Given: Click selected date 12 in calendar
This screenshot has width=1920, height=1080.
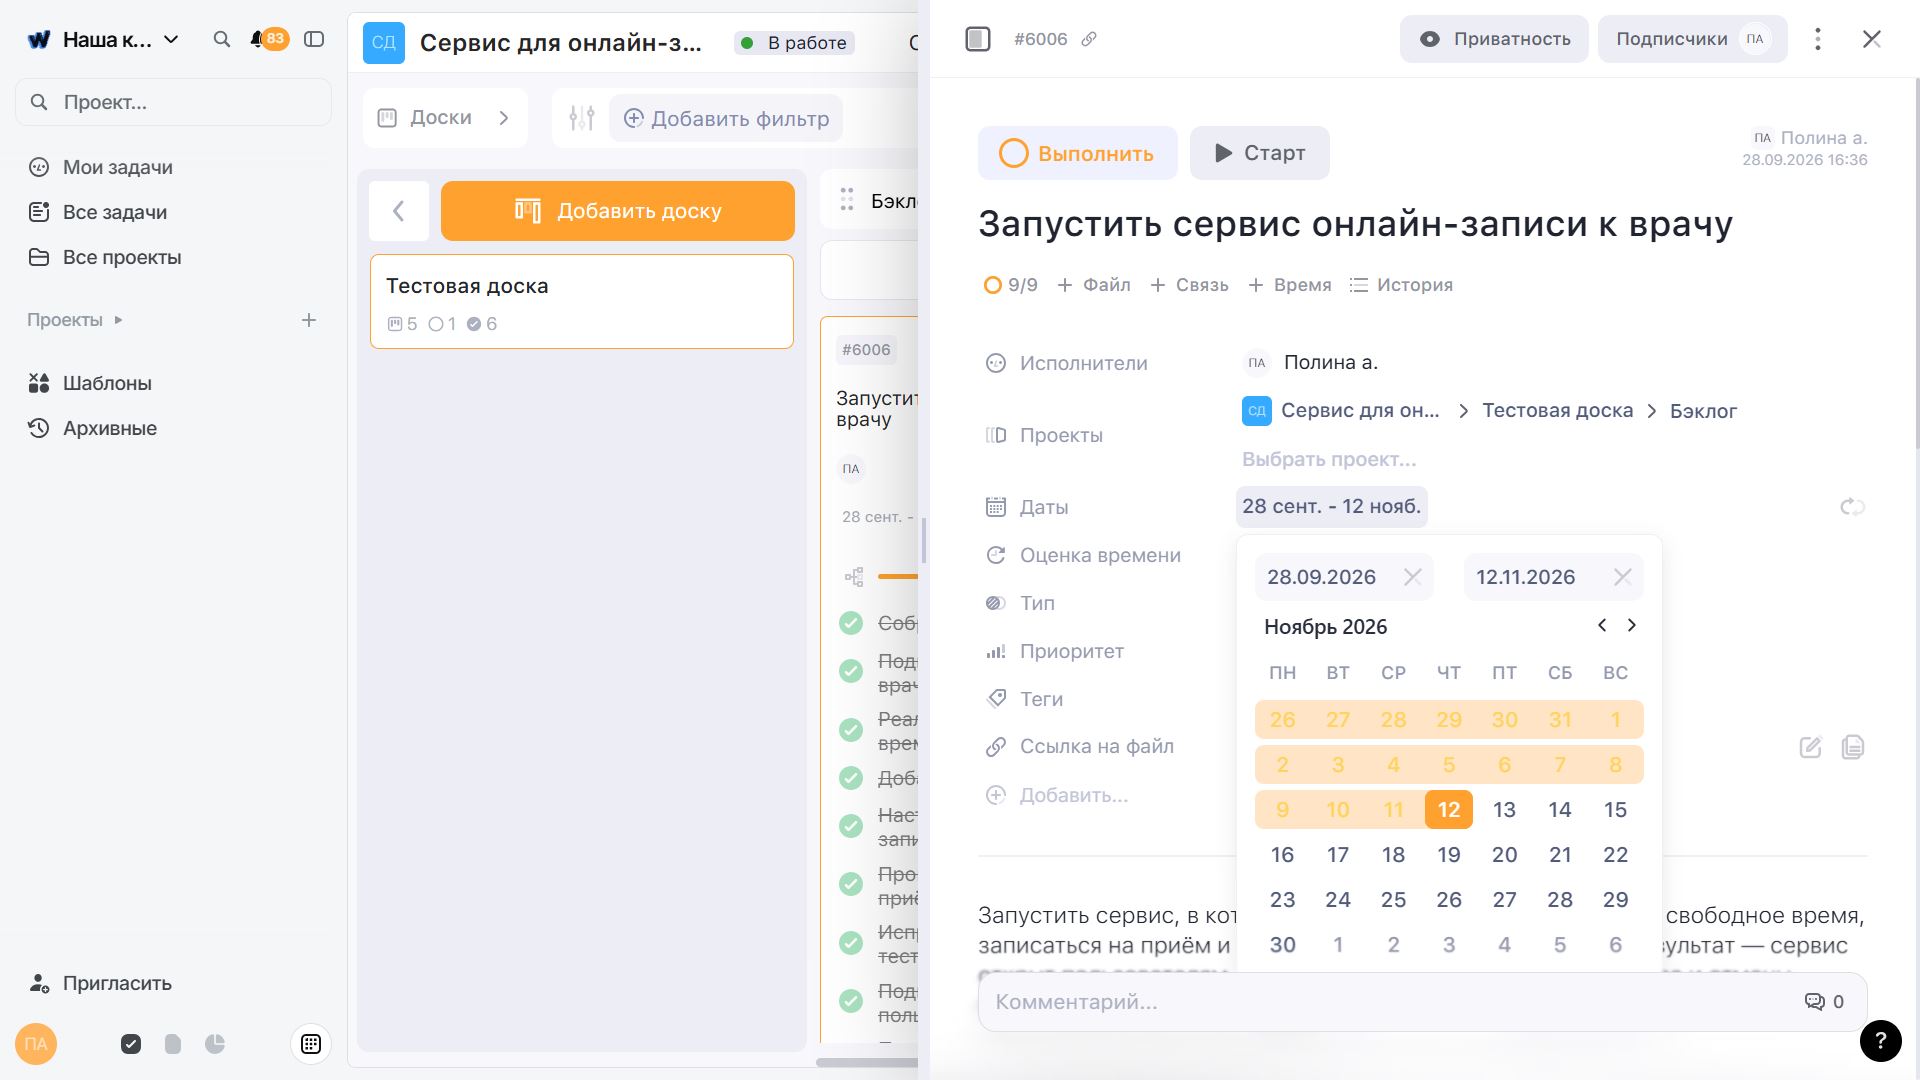Looking at the screenshot, I should click(x=1449, y=809).
